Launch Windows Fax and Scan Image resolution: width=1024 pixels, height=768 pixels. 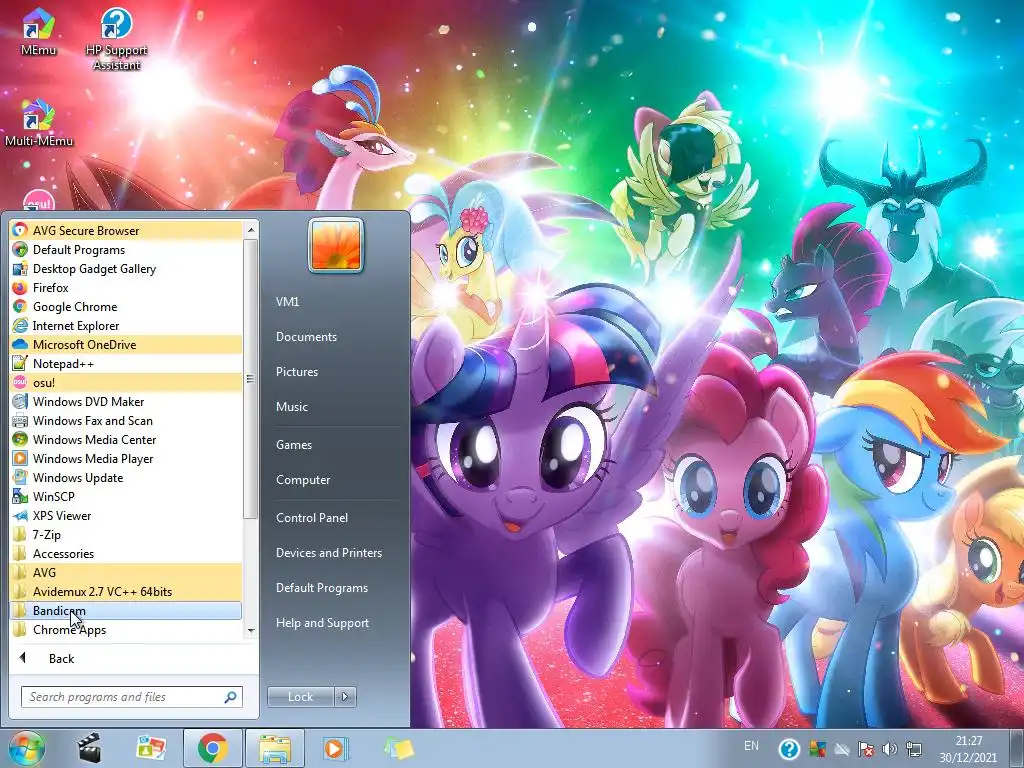(x=126, y=421)
